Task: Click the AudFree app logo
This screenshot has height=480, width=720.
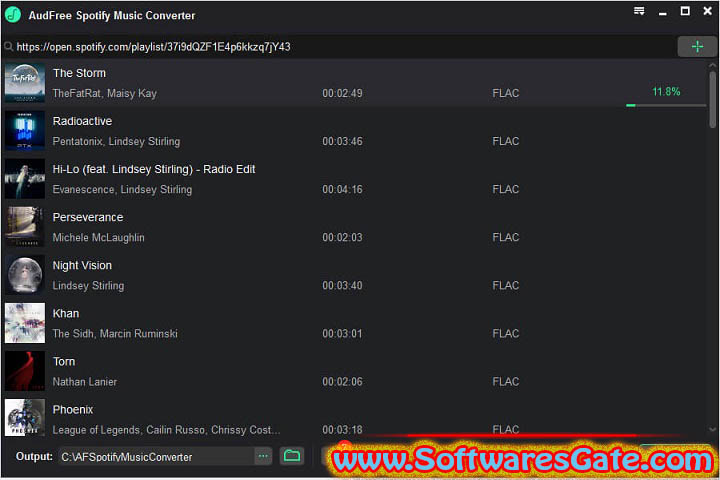Action: [13, 14]
